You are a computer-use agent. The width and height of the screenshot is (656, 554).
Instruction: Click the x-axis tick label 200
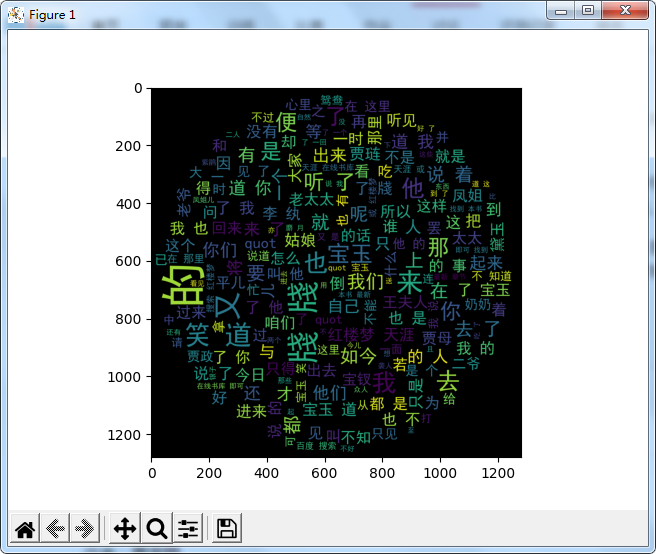(209, 473)
